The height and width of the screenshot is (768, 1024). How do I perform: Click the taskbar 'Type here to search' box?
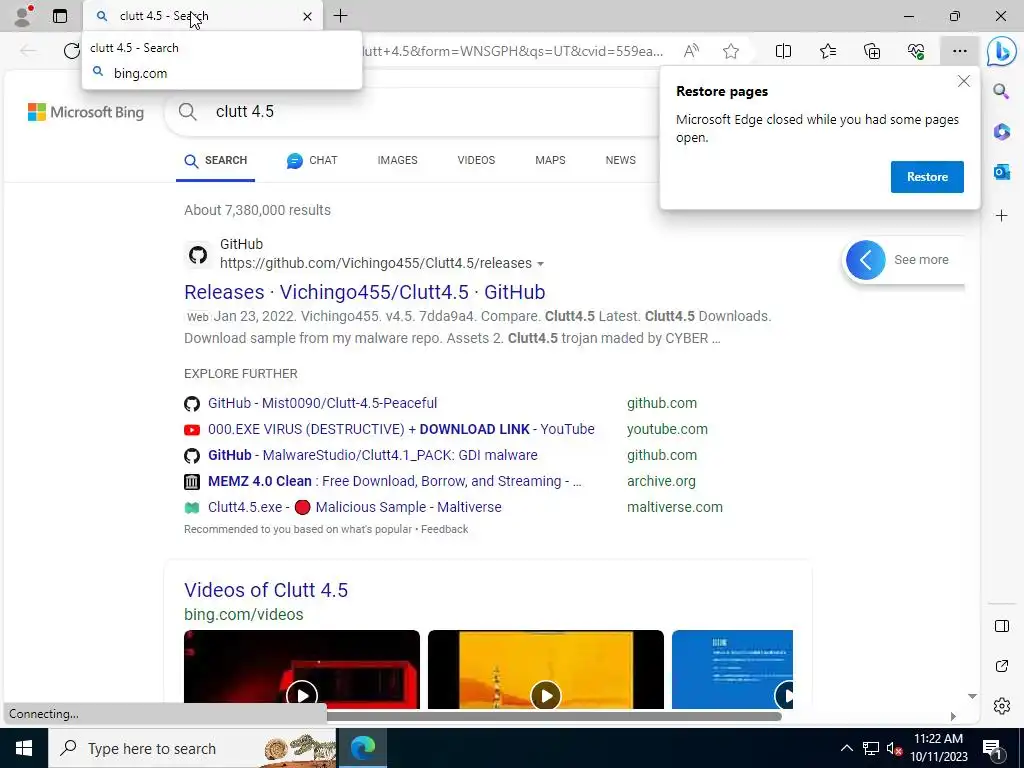tap(193, 748)
